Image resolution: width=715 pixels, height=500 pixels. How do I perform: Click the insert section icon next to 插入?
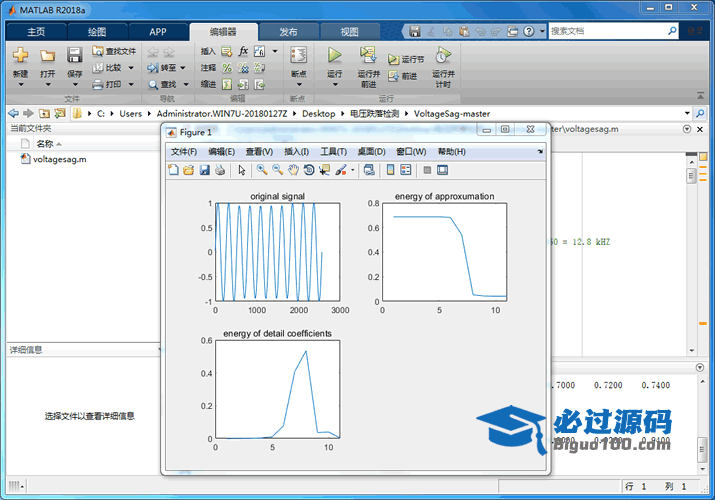(x=227, y=51)
